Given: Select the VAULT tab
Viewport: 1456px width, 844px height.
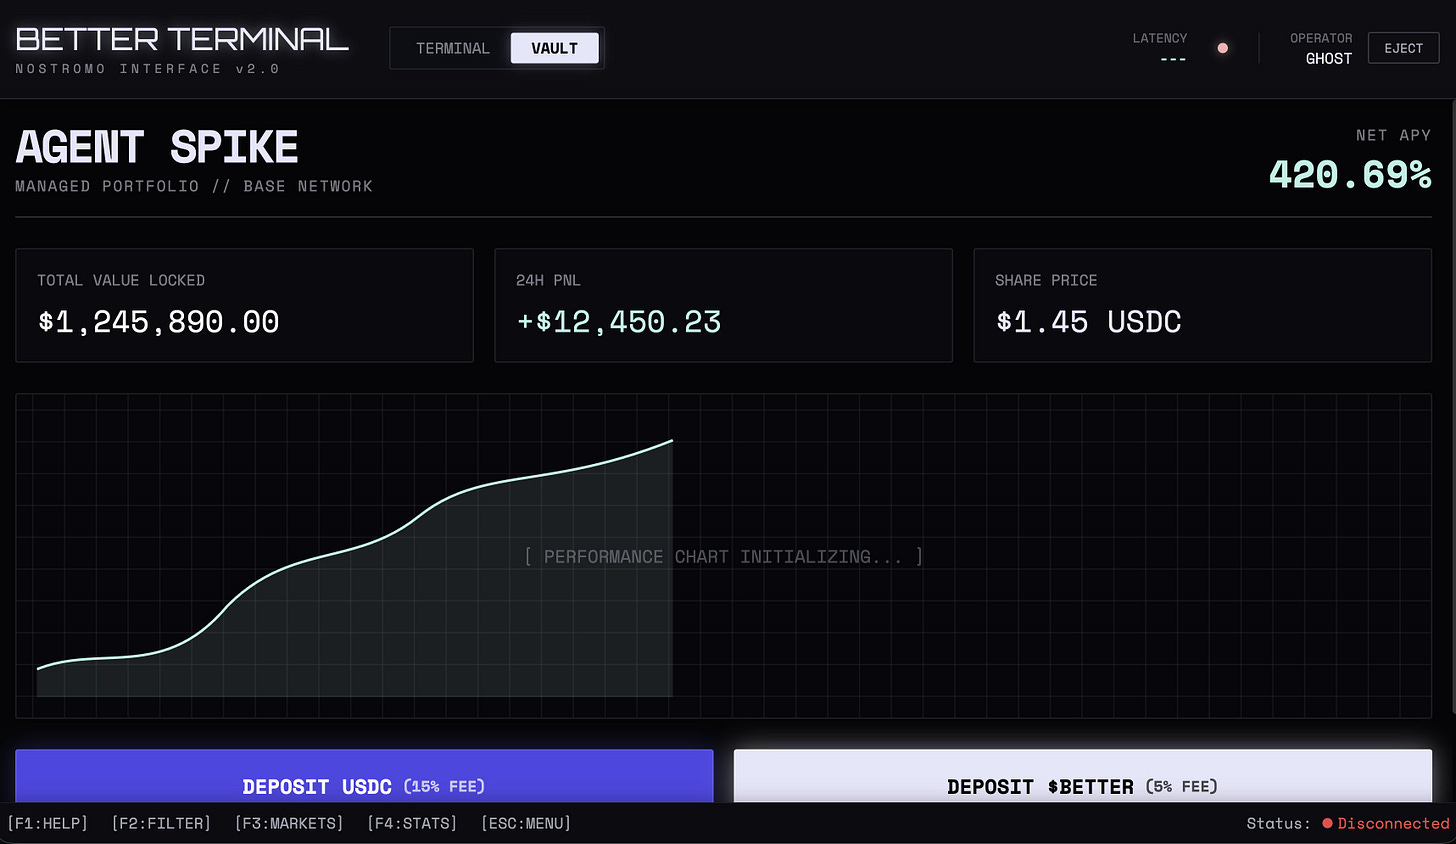Looking at the screenshot, I should pos(555,48).
